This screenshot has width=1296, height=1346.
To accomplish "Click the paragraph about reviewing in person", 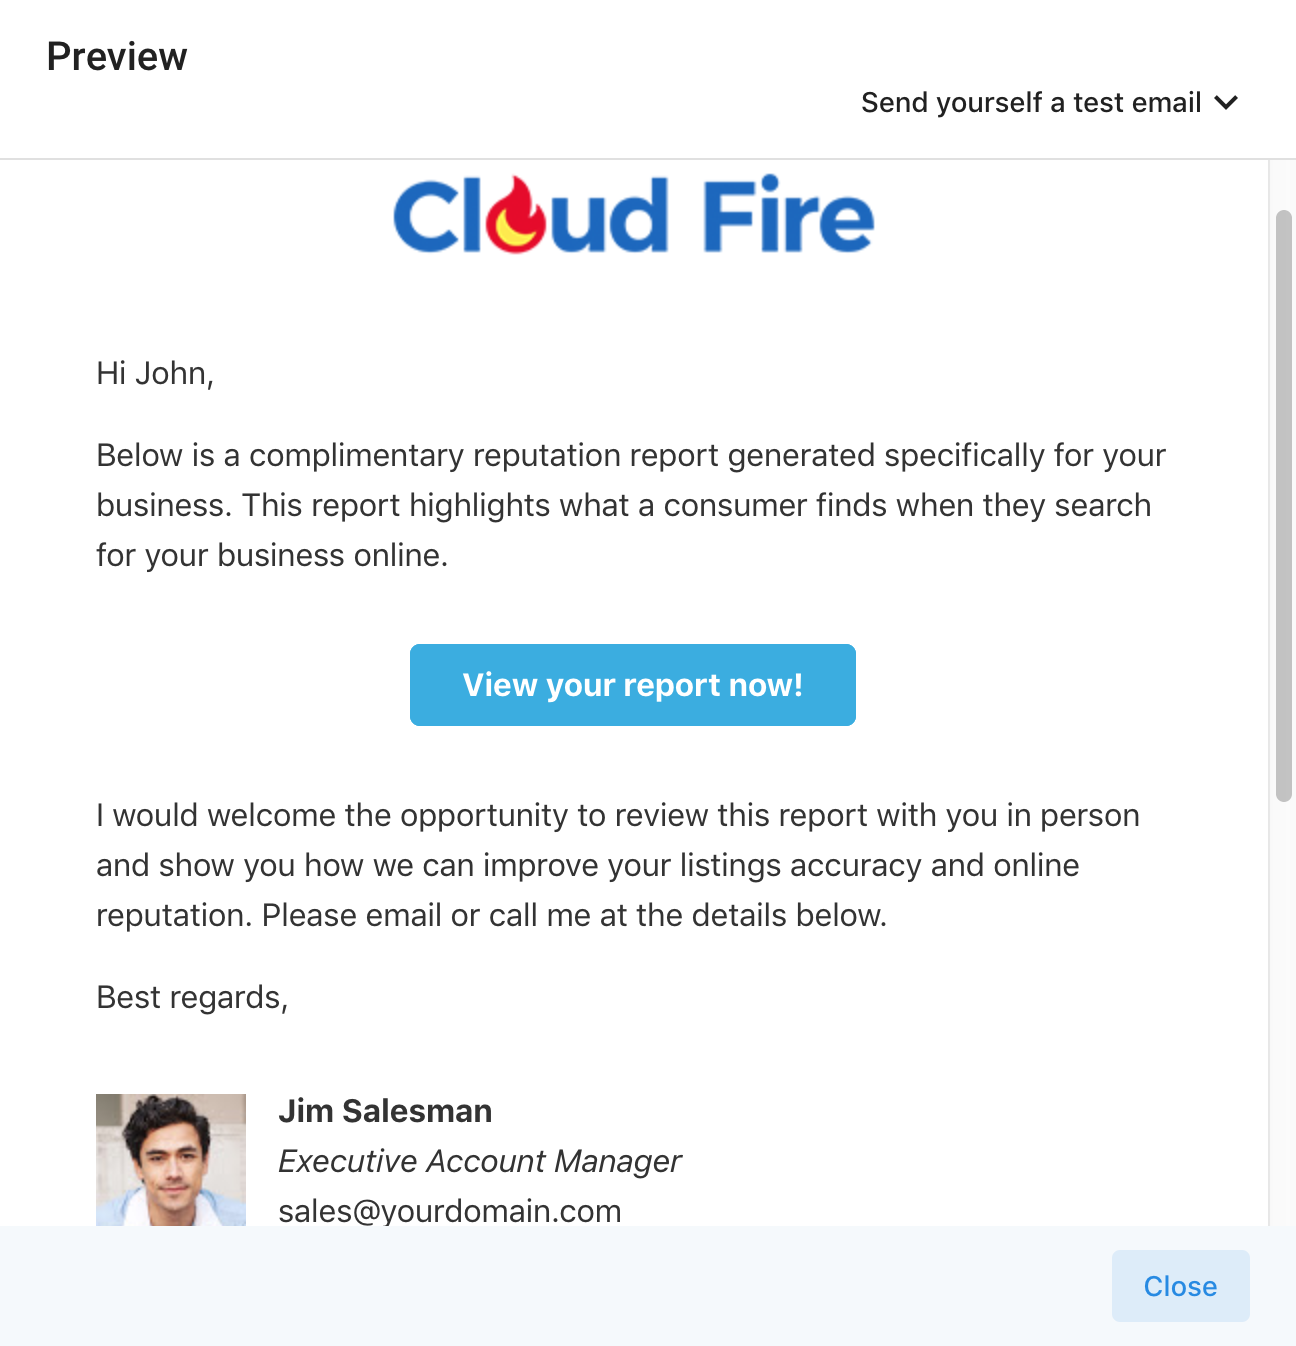I will [618, 865].
